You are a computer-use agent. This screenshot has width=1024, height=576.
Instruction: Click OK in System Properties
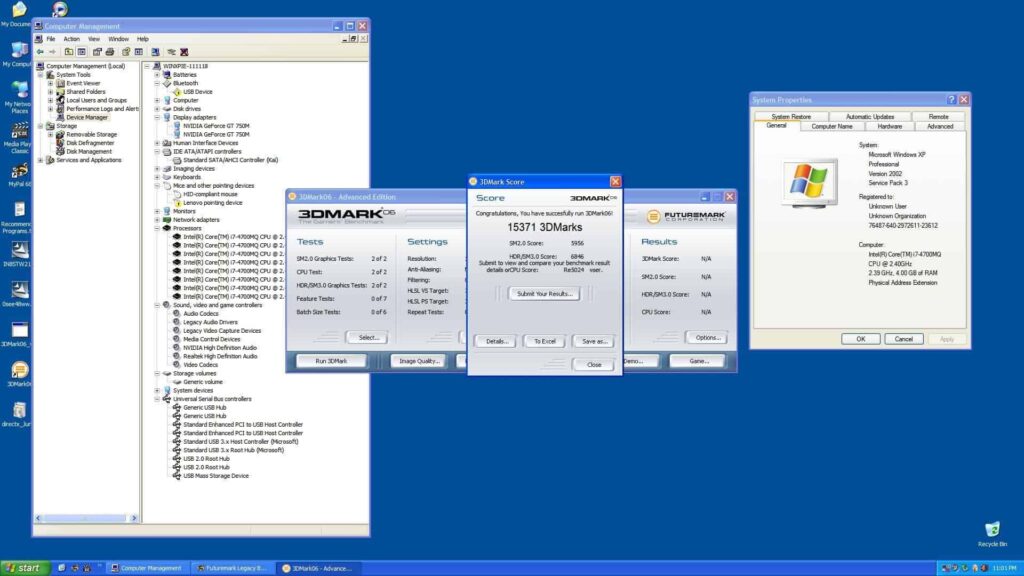pyautogui.click(x=860, y=339)
